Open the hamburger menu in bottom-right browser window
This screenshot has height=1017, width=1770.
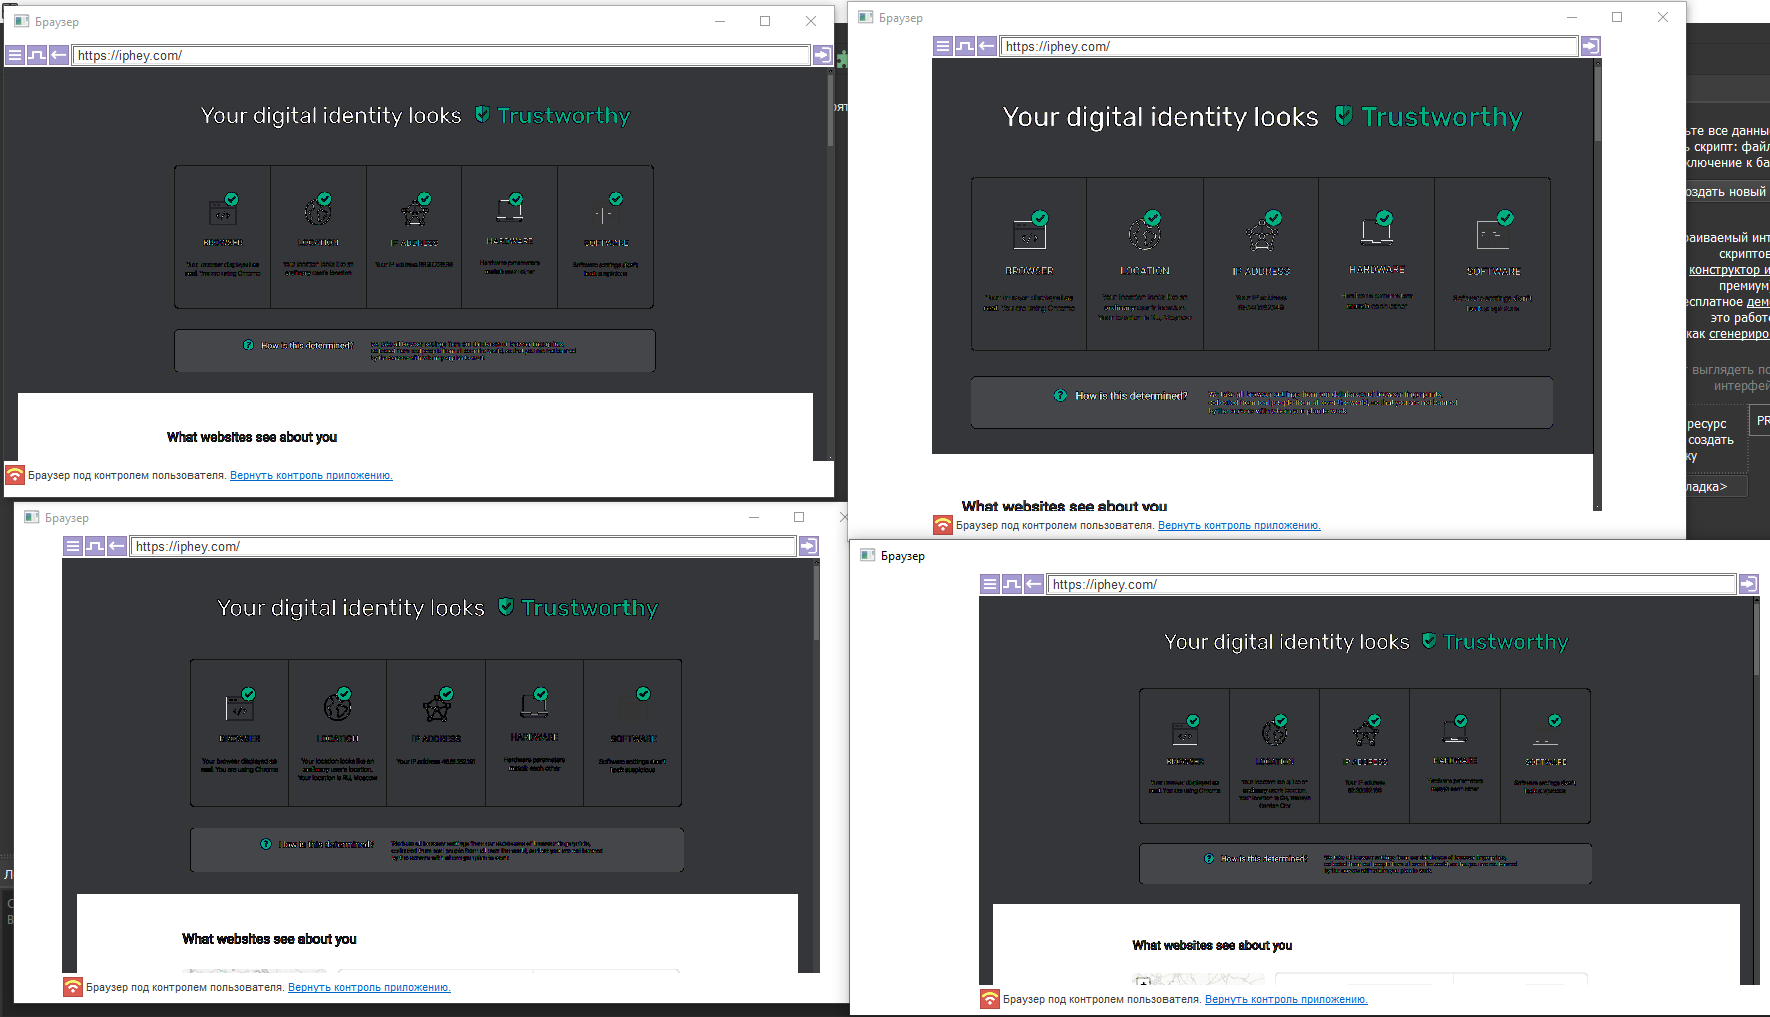990,584
